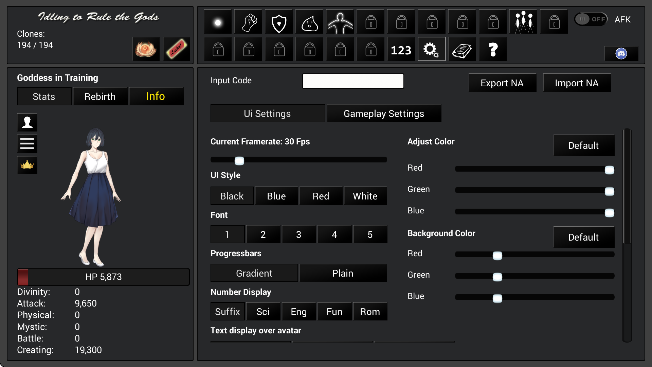Open the slime Monsters icon
Viewport: 652px width, 367px height.
pyautogui.click(x=310, y=22)
